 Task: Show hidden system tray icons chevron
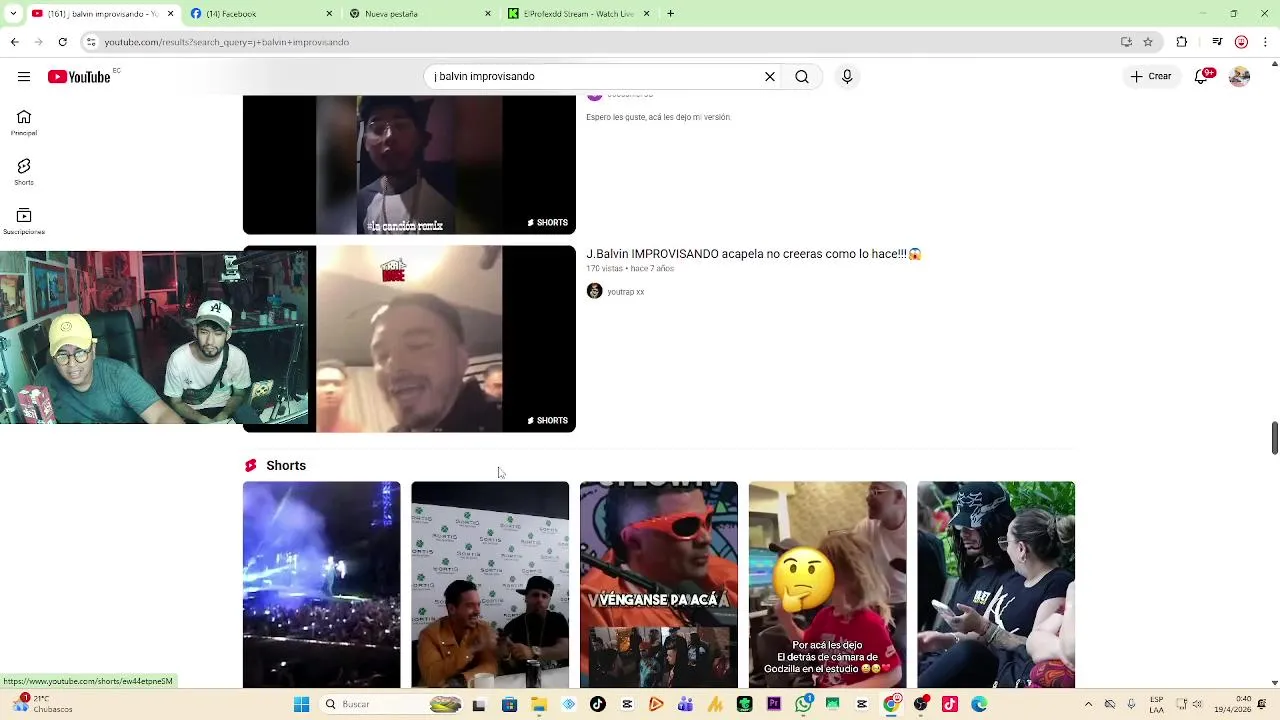(1088, 704)
